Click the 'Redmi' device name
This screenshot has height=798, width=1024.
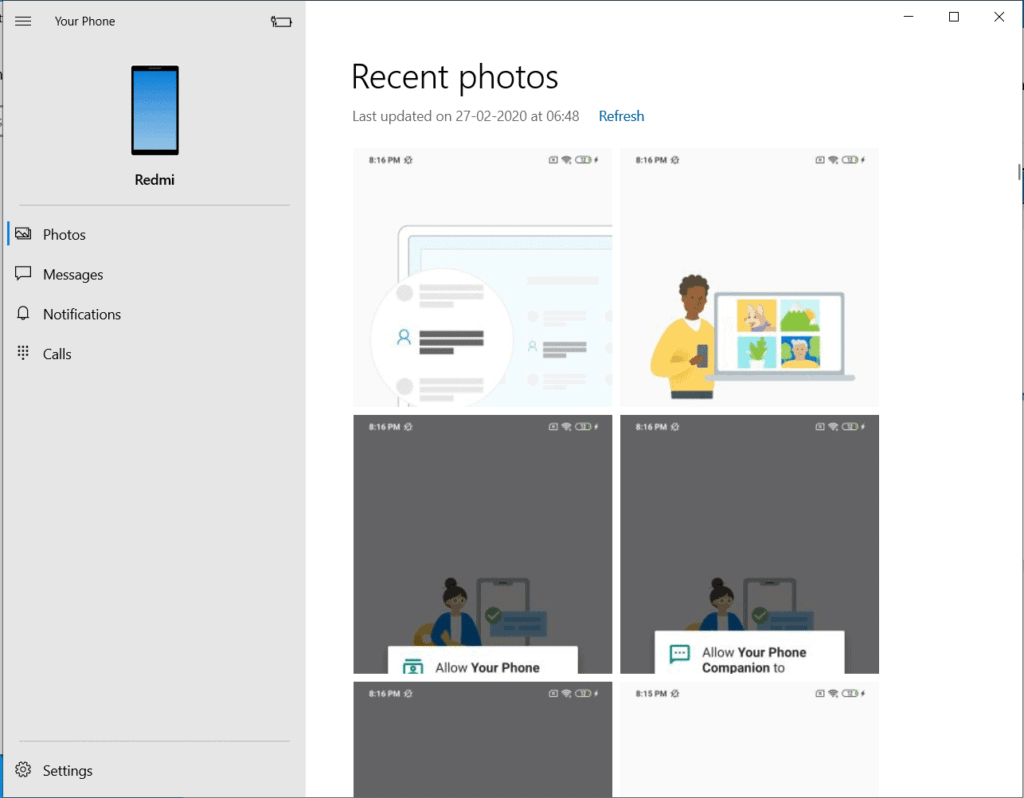[155, 180]
